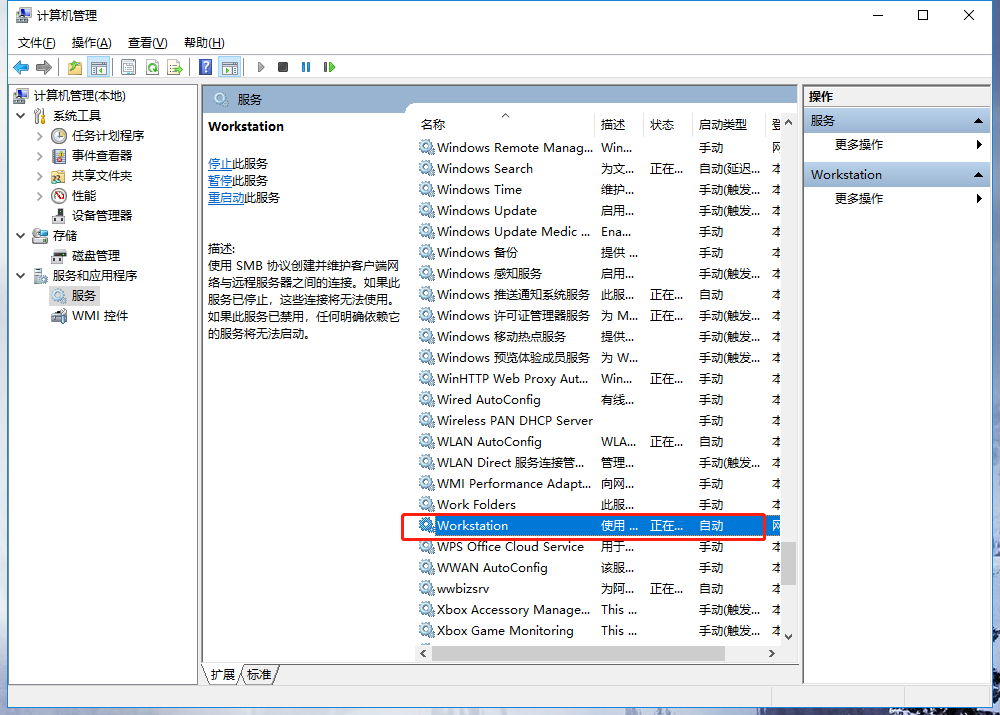1000x715 pixels.
Task: Click the Properties toolbar icon
Action: click(x=128, y=67)
